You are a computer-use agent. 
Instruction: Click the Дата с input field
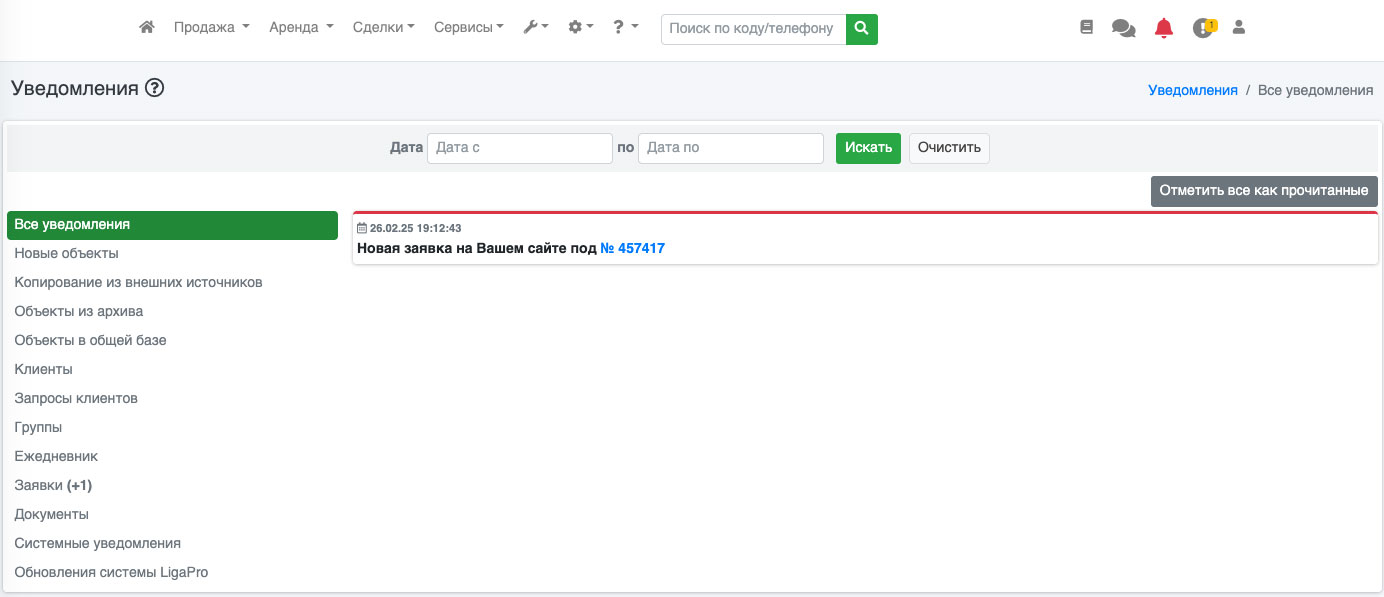[x=519, y=148]
